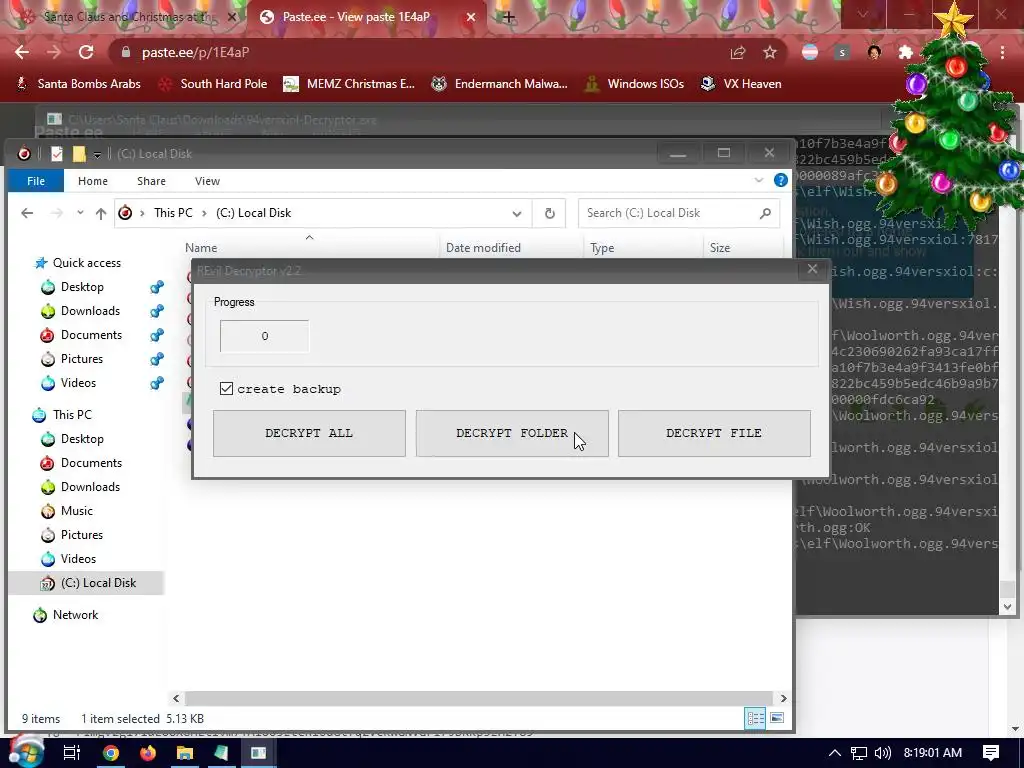The height and width of the screenshot is (768, 1024).
Task: Toggle the create backup checkbox
Action: click(227, 389)
